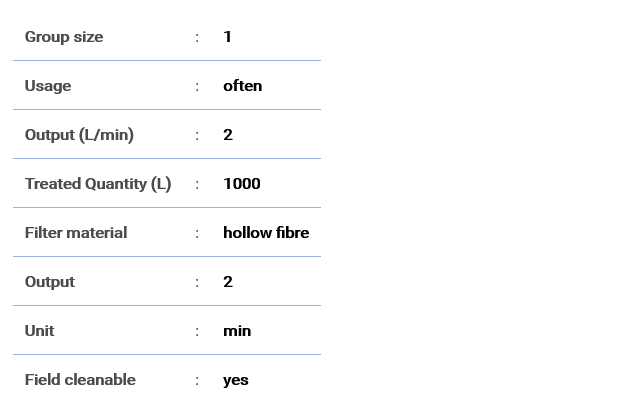
Task: Click the Treated Quantity (L) label
Action: tap(98, 184)
